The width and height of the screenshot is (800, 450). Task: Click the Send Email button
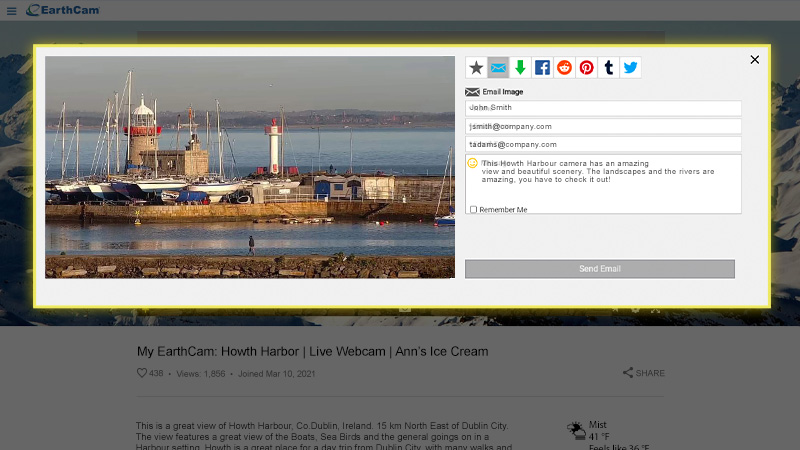600,269
